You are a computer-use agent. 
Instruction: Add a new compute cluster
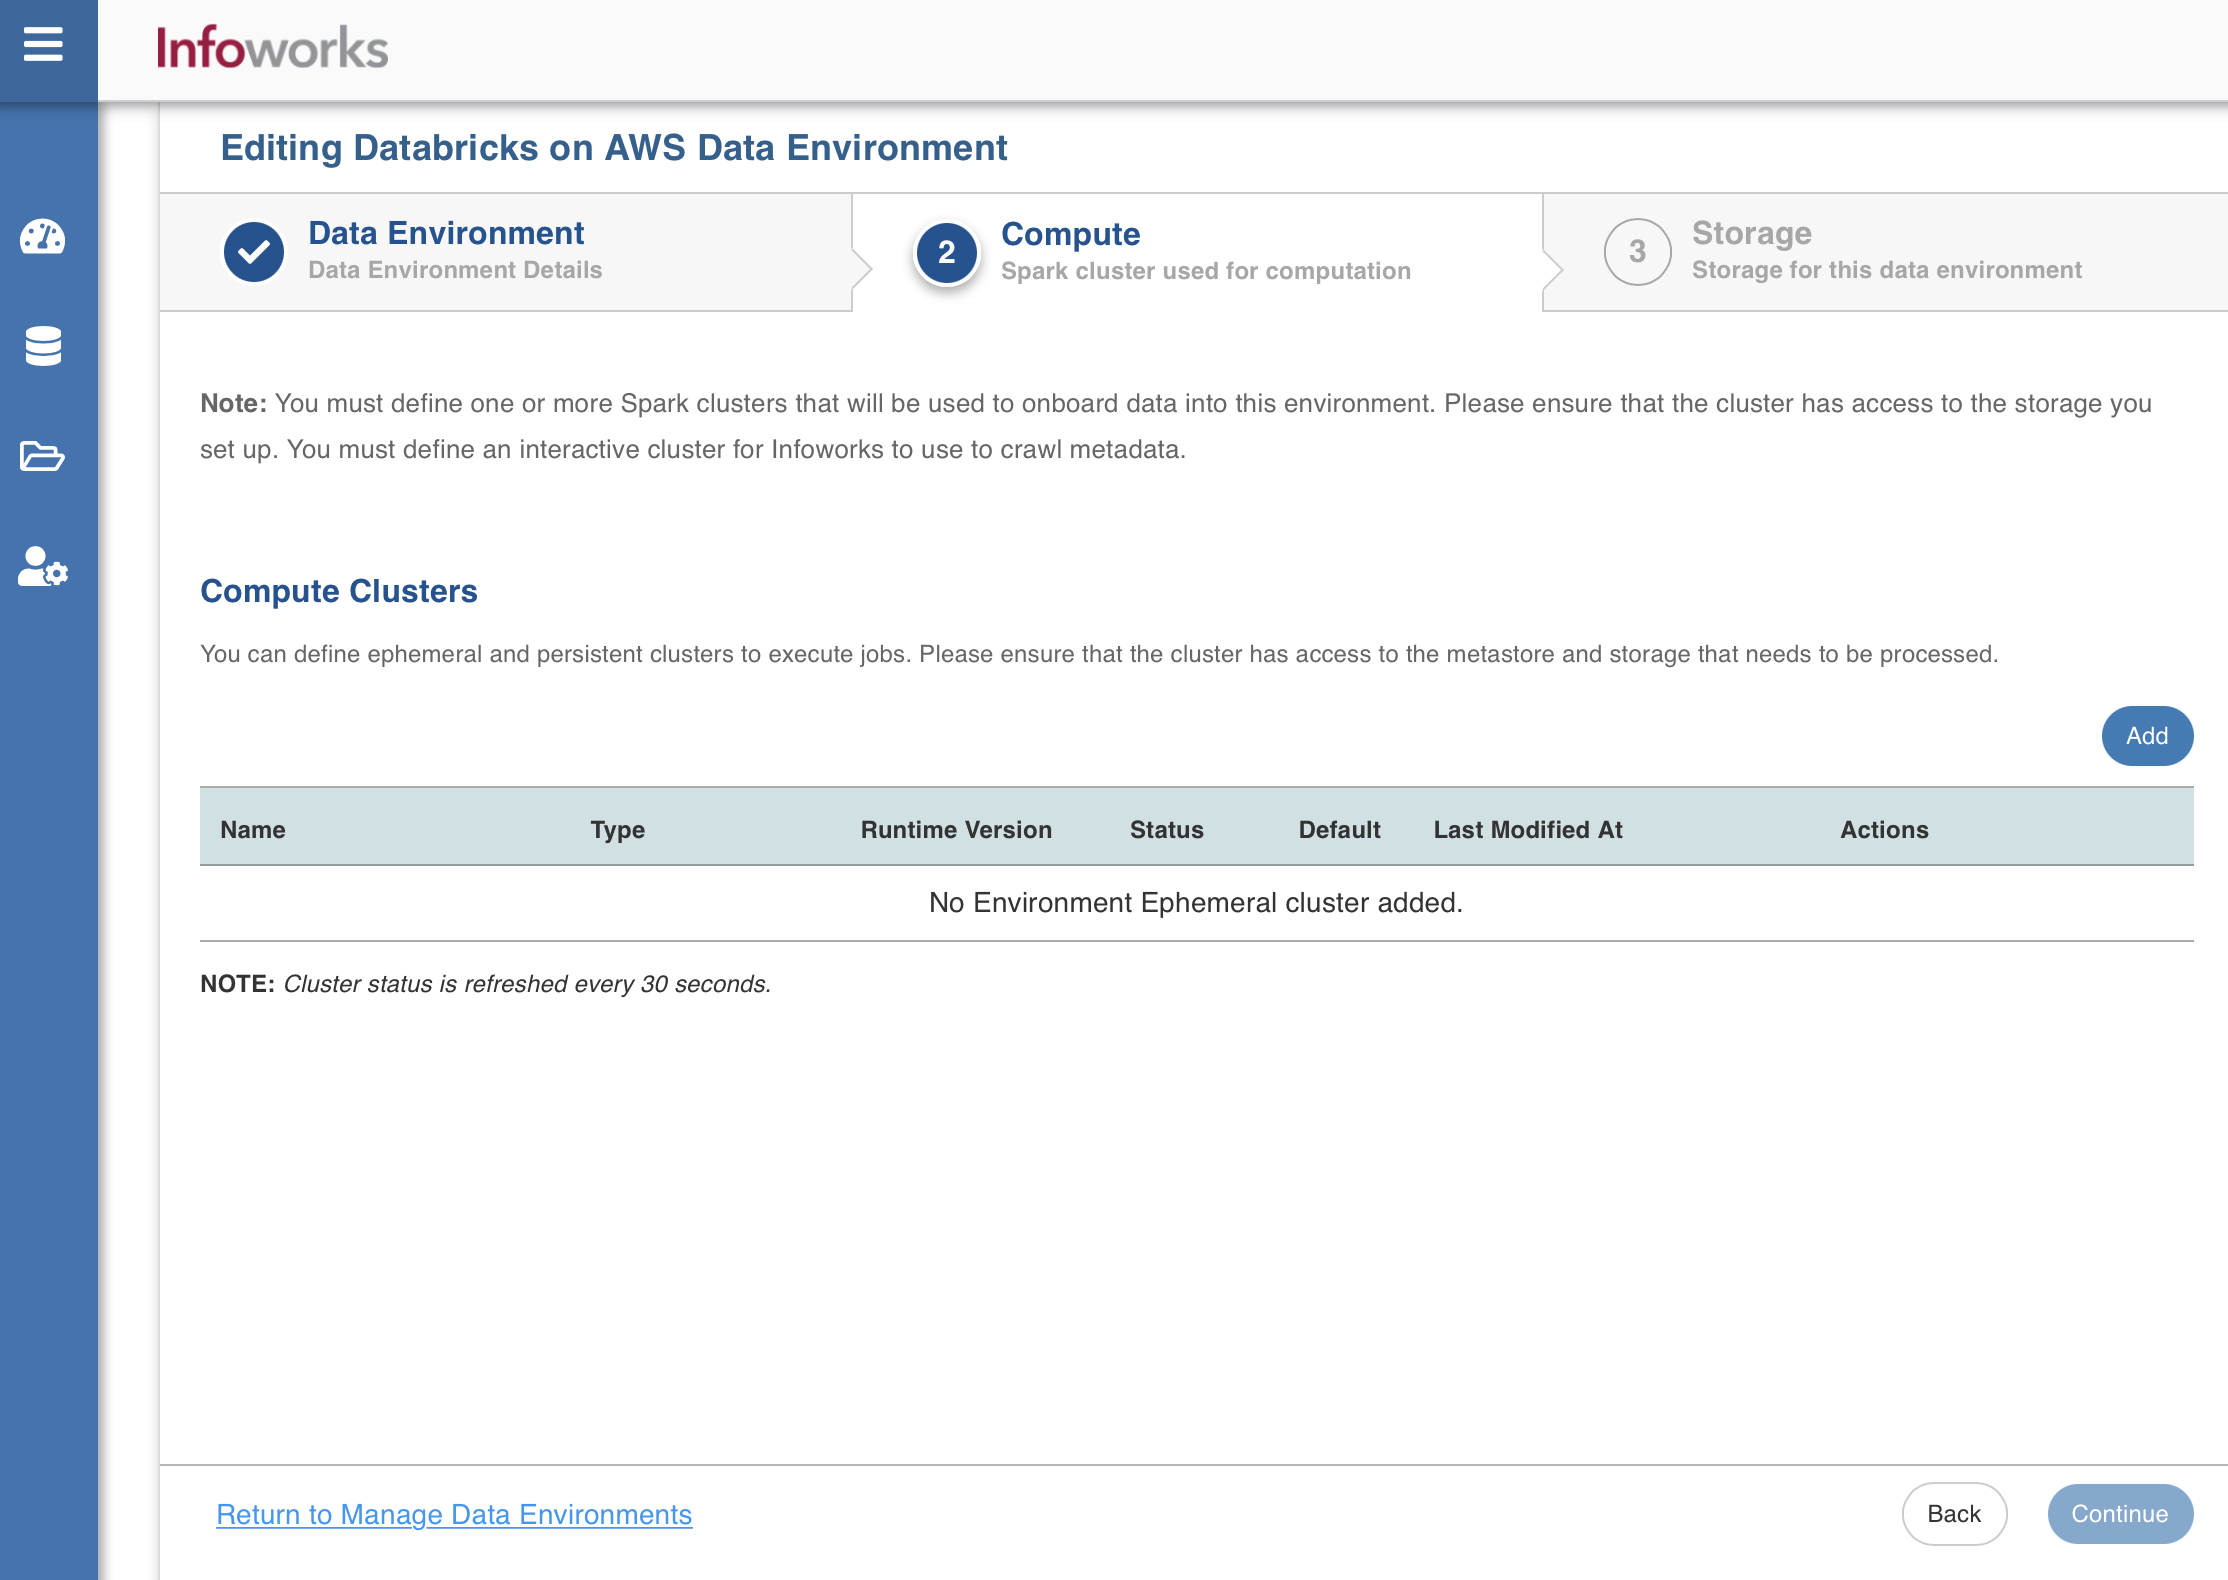(x=2147, y=736)
